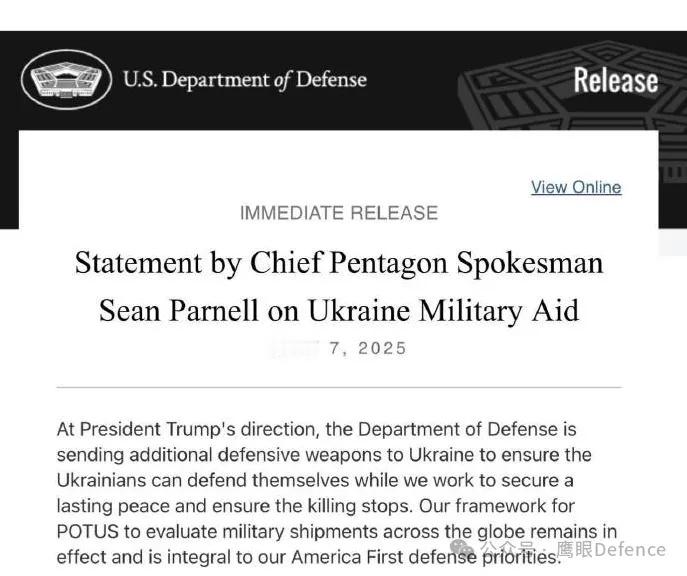687x576 pixels.
Task: Click the headline line 'Statement by Chief Pentagon Spokesman'
Action: tap(339, 264)
